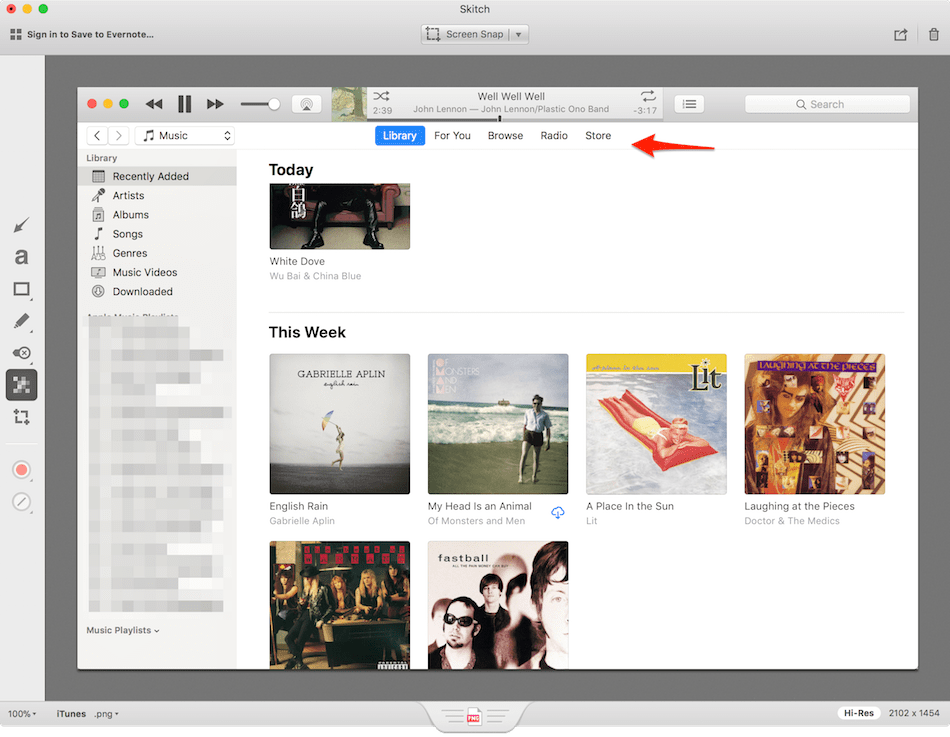Select the Marker drawing tool
Screen dimensions: 950x737
[21, 321]
